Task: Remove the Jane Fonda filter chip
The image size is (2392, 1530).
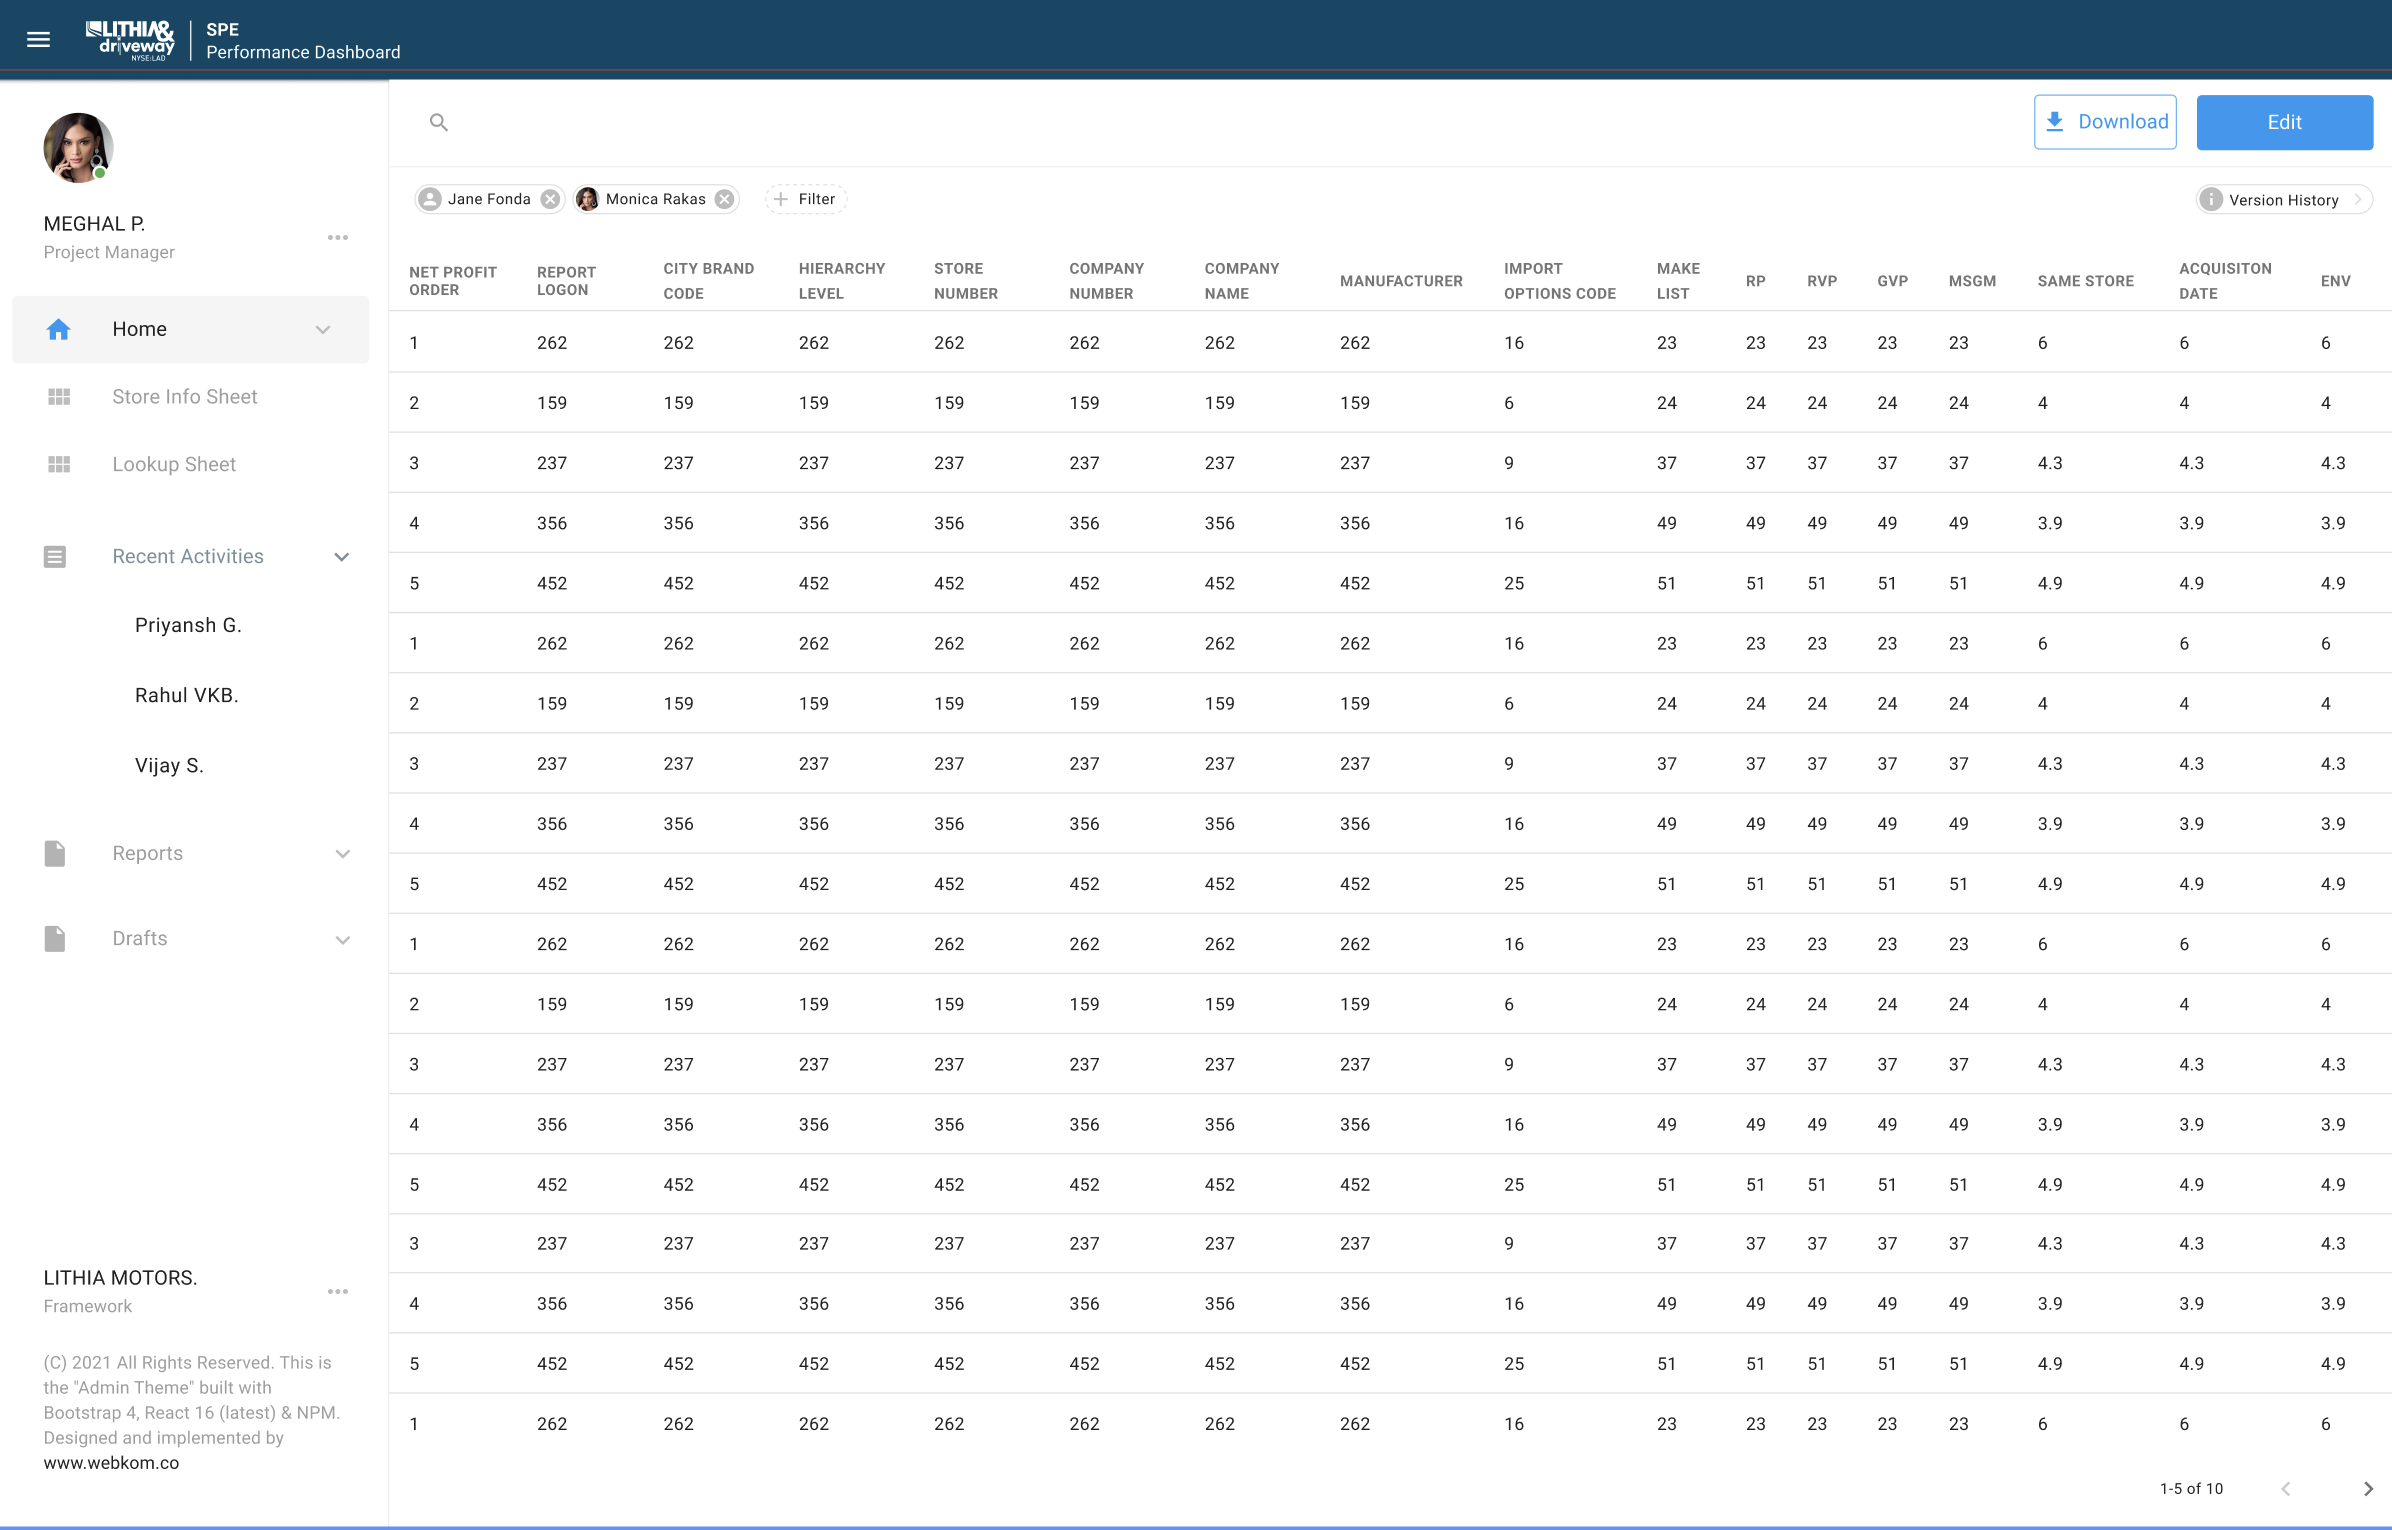Action: coord(550,199)
